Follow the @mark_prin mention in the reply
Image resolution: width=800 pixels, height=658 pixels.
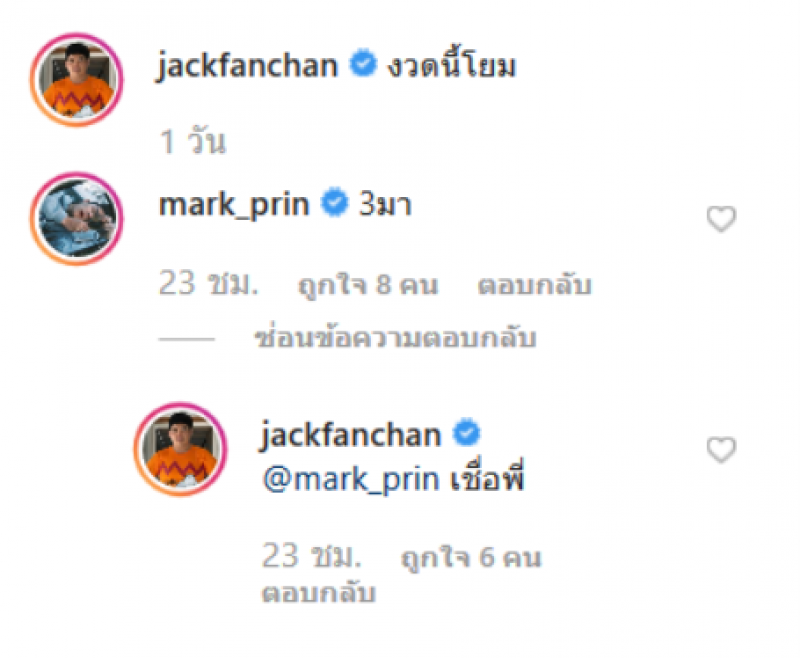coord(351,480)
